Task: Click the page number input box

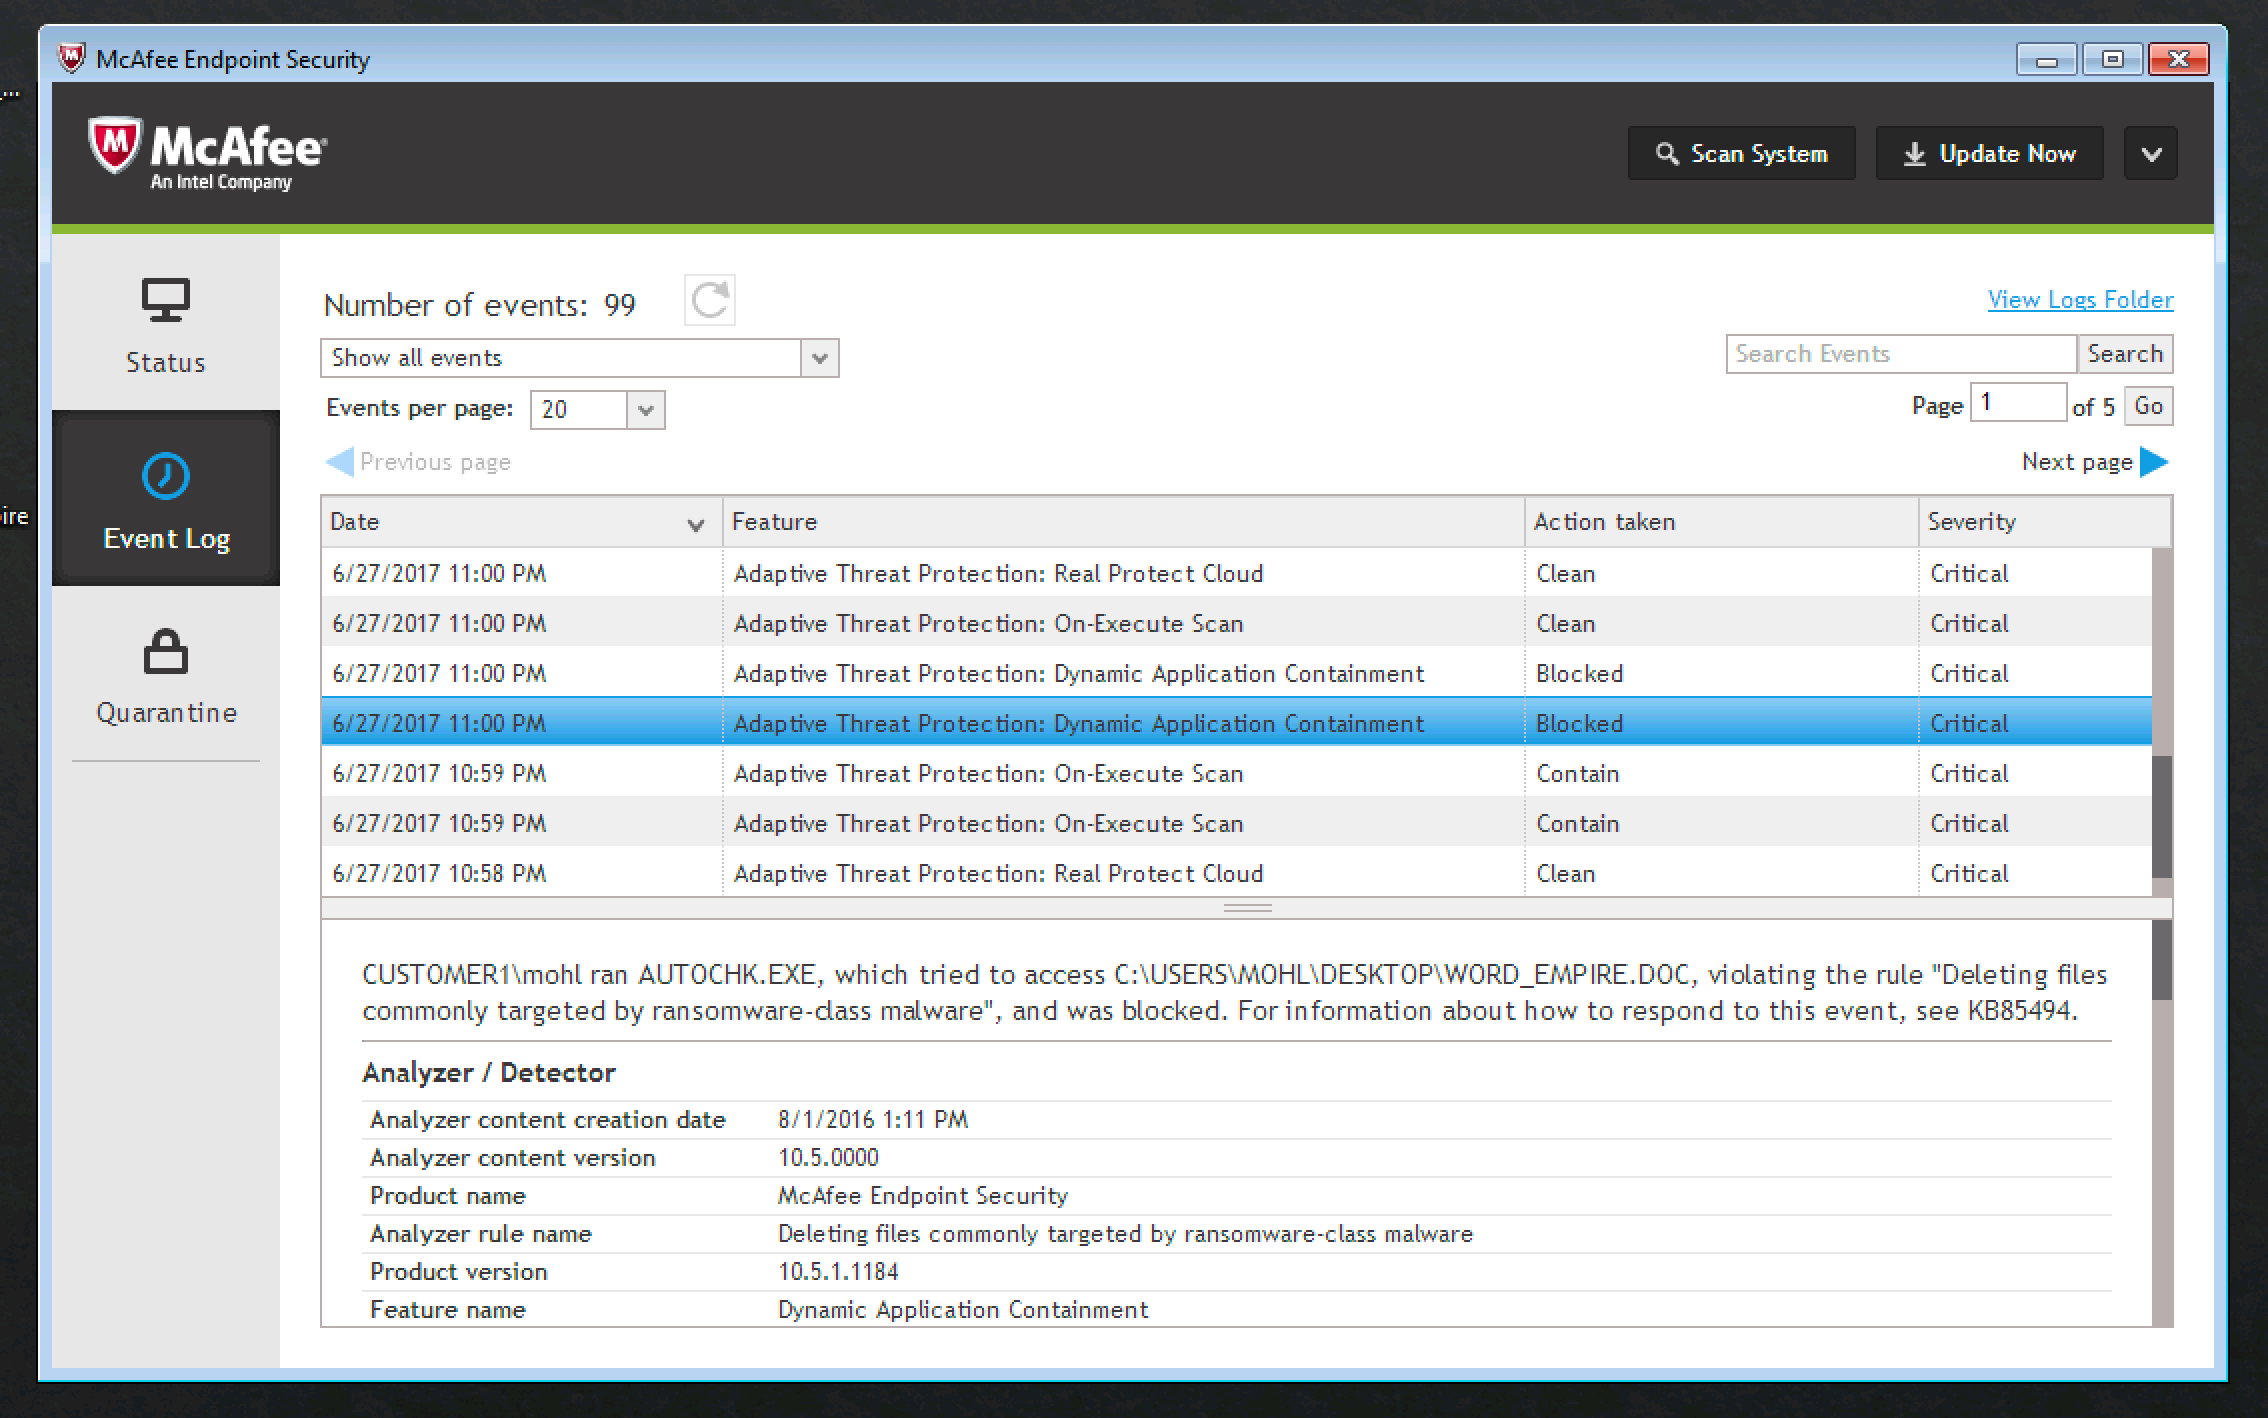Action: coord(2017,403)
